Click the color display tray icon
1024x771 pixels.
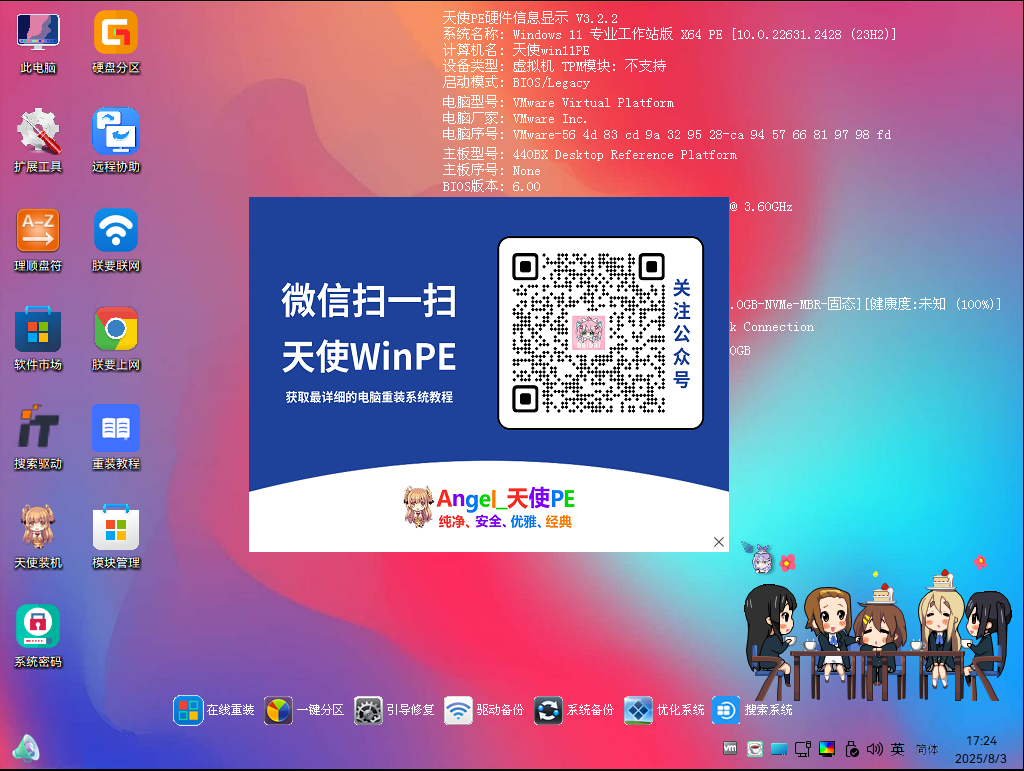827,749
